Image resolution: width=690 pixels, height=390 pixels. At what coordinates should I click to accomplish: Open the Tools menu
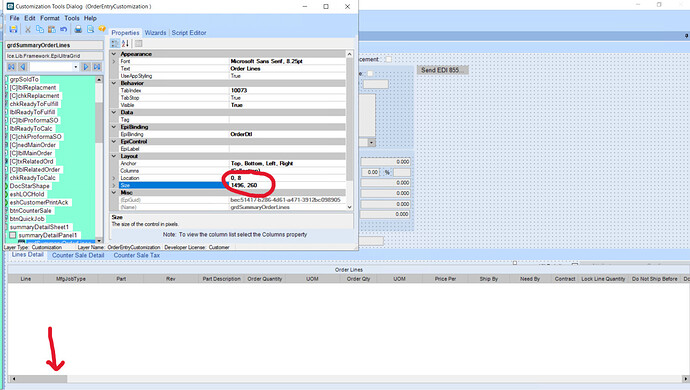[72, 18]
